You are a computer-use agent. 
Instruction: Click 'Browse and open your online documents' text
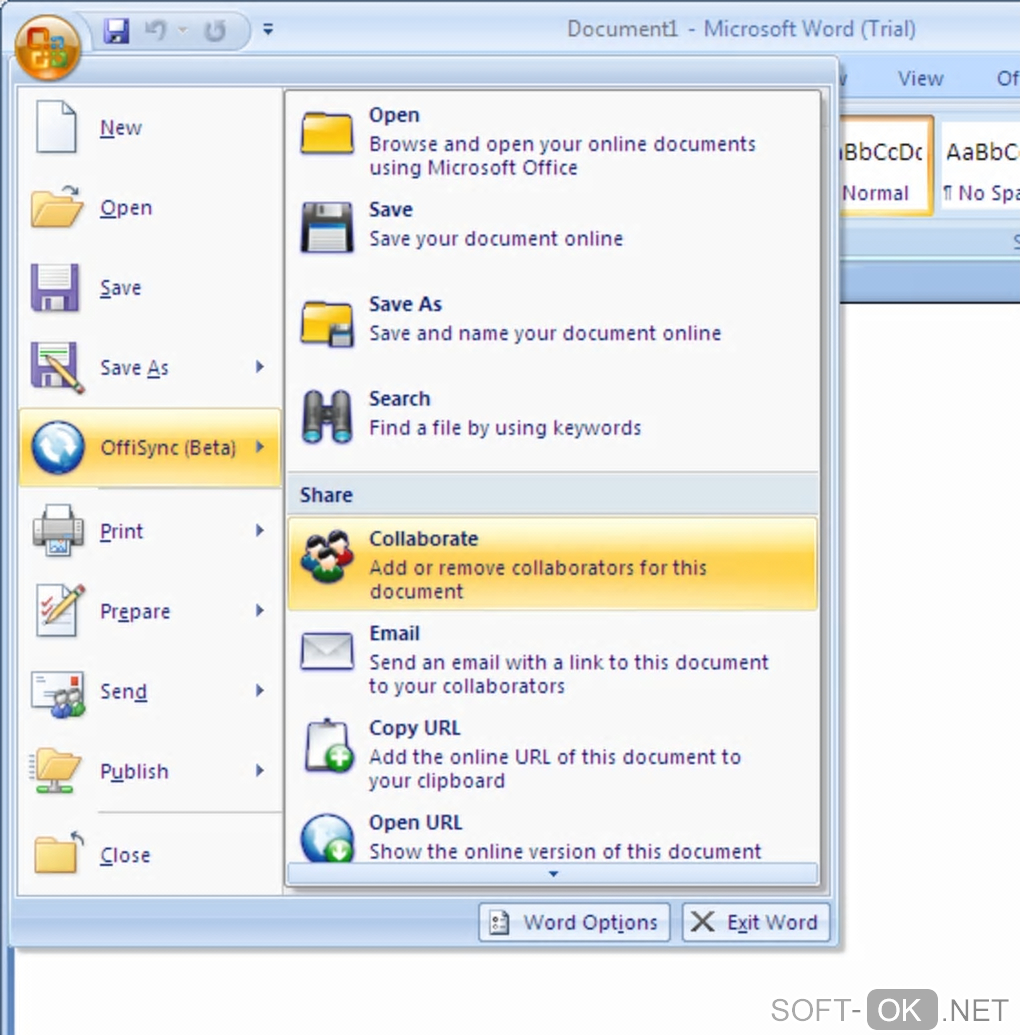pyautogui.click(x=562, y=156)
